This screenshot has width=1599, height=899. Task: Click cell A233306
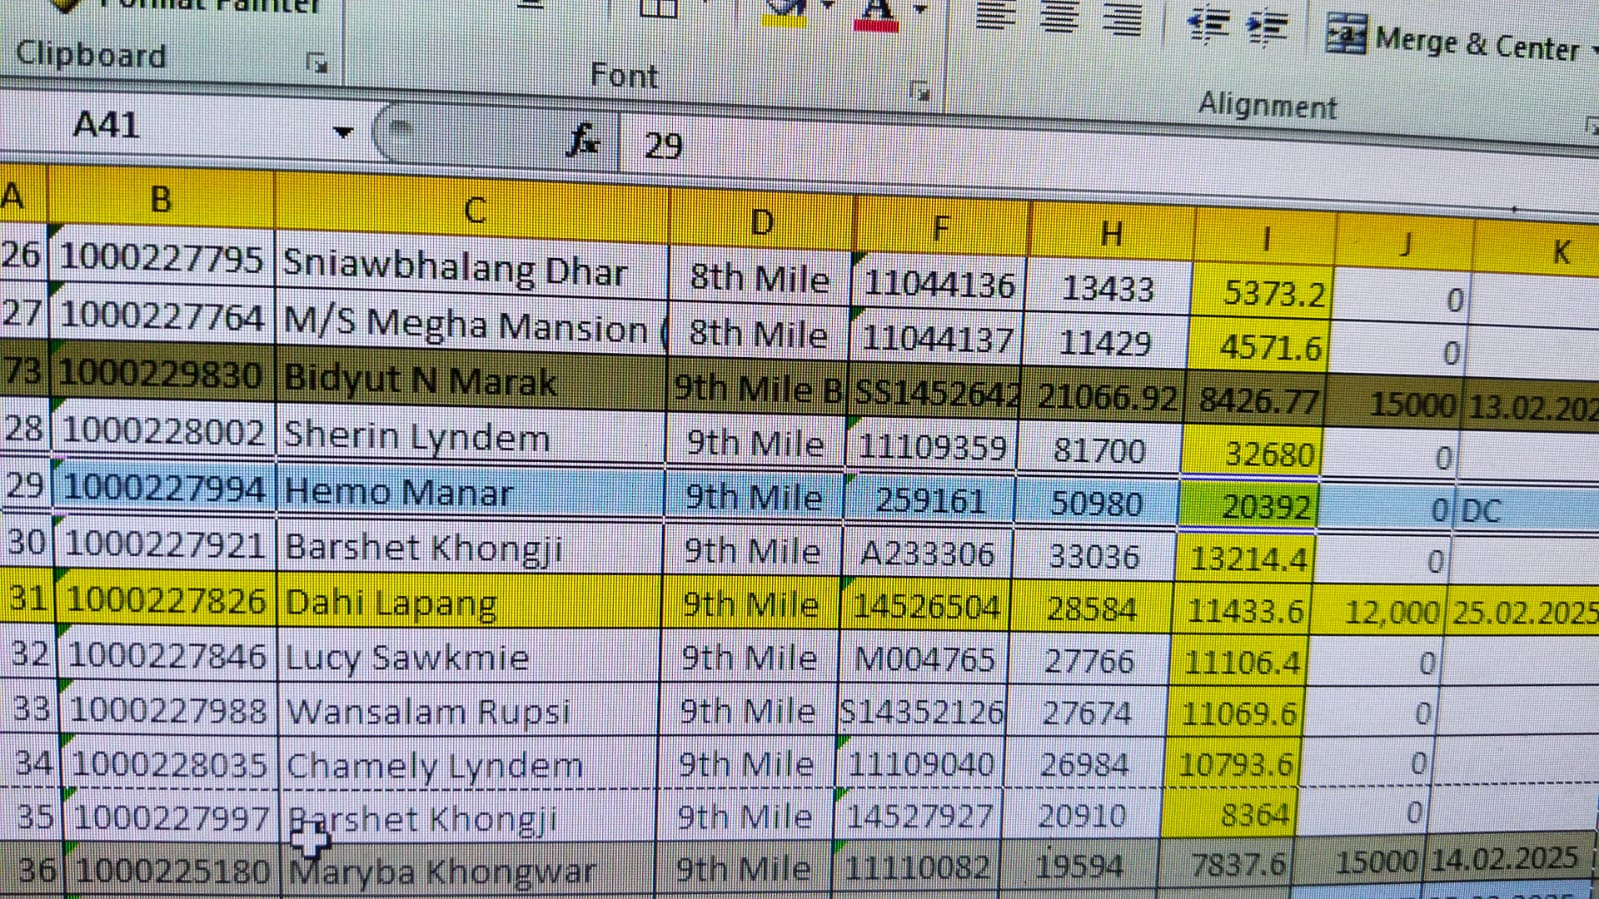click(927, 554)
